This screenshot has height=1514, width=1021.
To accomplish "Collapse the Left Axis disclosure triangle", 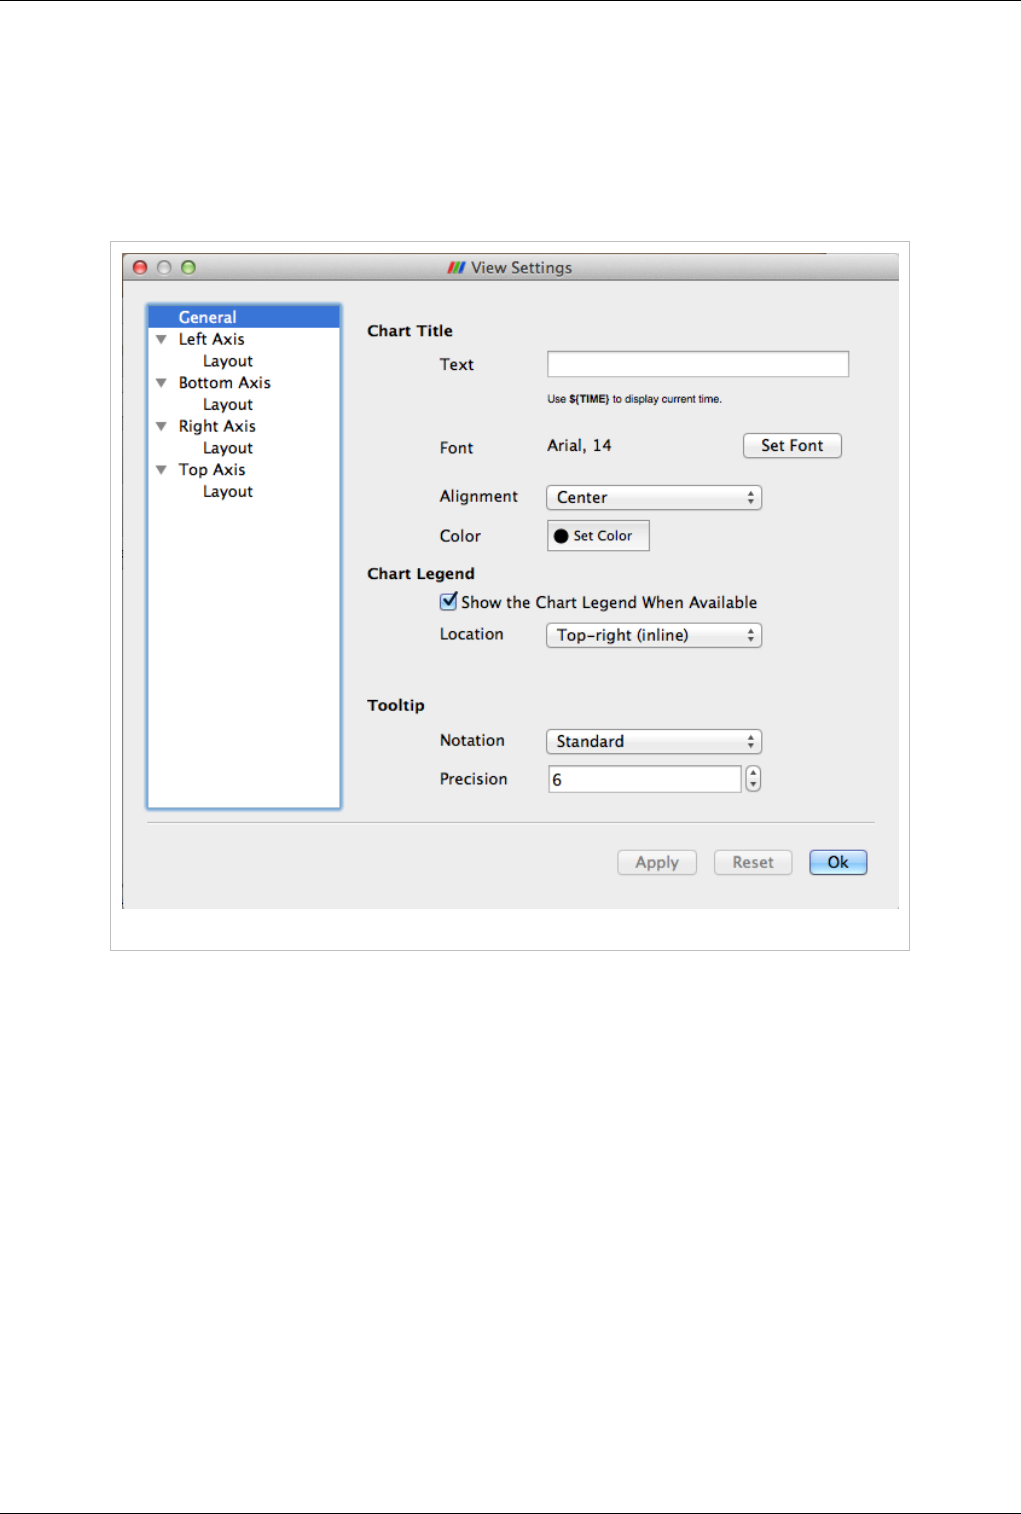I will [x=161, y=339].
